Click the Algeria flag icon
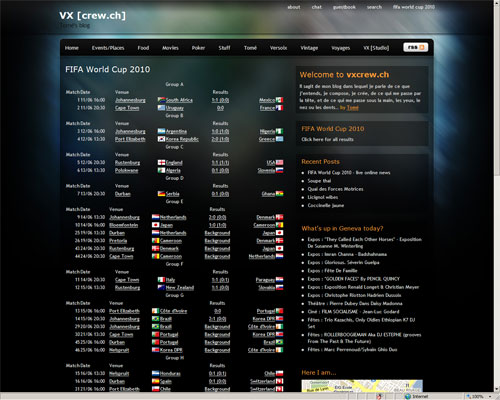This screenshot has width=500, height=400. [x=161, y=170]
